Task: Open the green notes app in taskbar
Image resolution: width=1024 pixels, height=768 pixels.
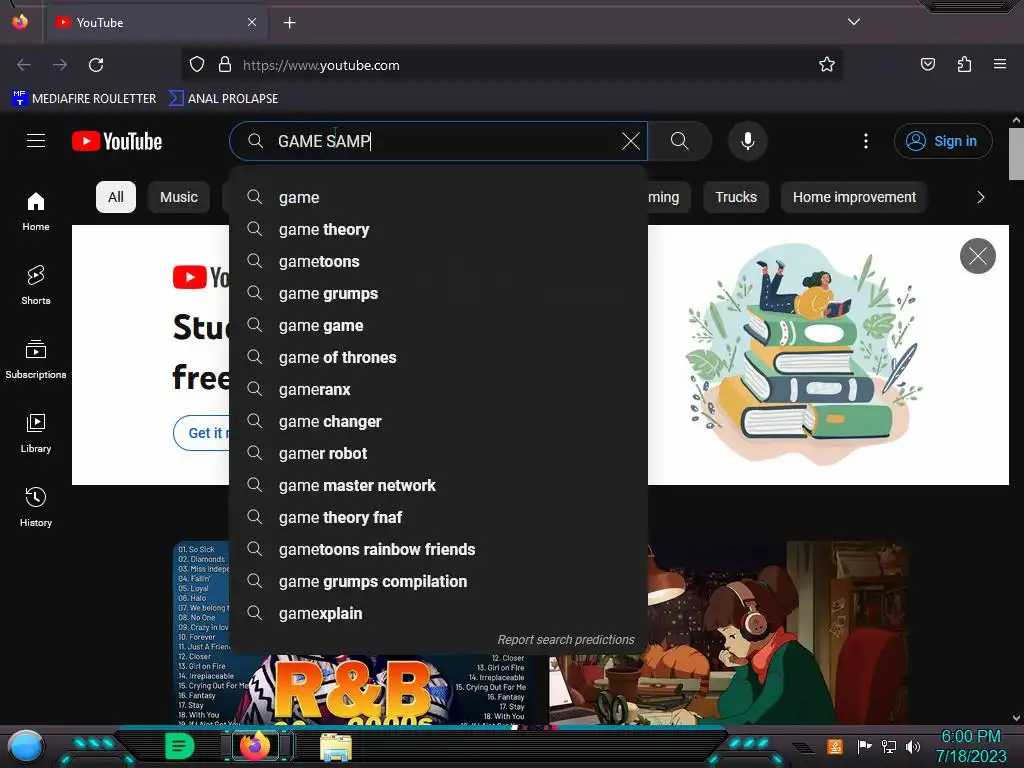Action: click(x=180, y=746)
